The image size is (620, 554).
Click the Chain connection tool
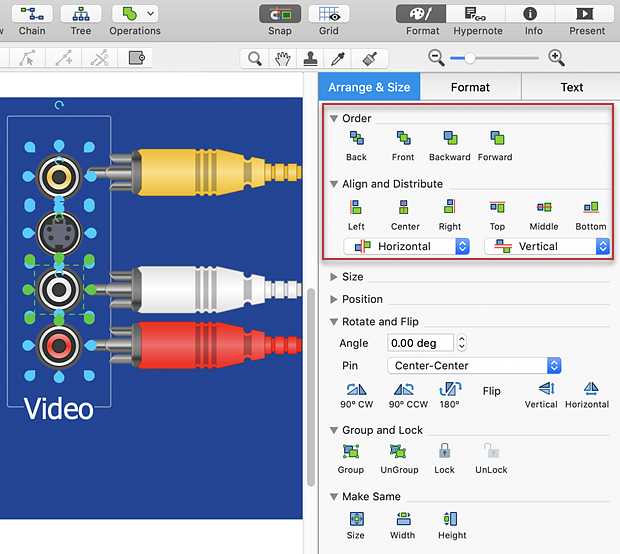[32, 14]
